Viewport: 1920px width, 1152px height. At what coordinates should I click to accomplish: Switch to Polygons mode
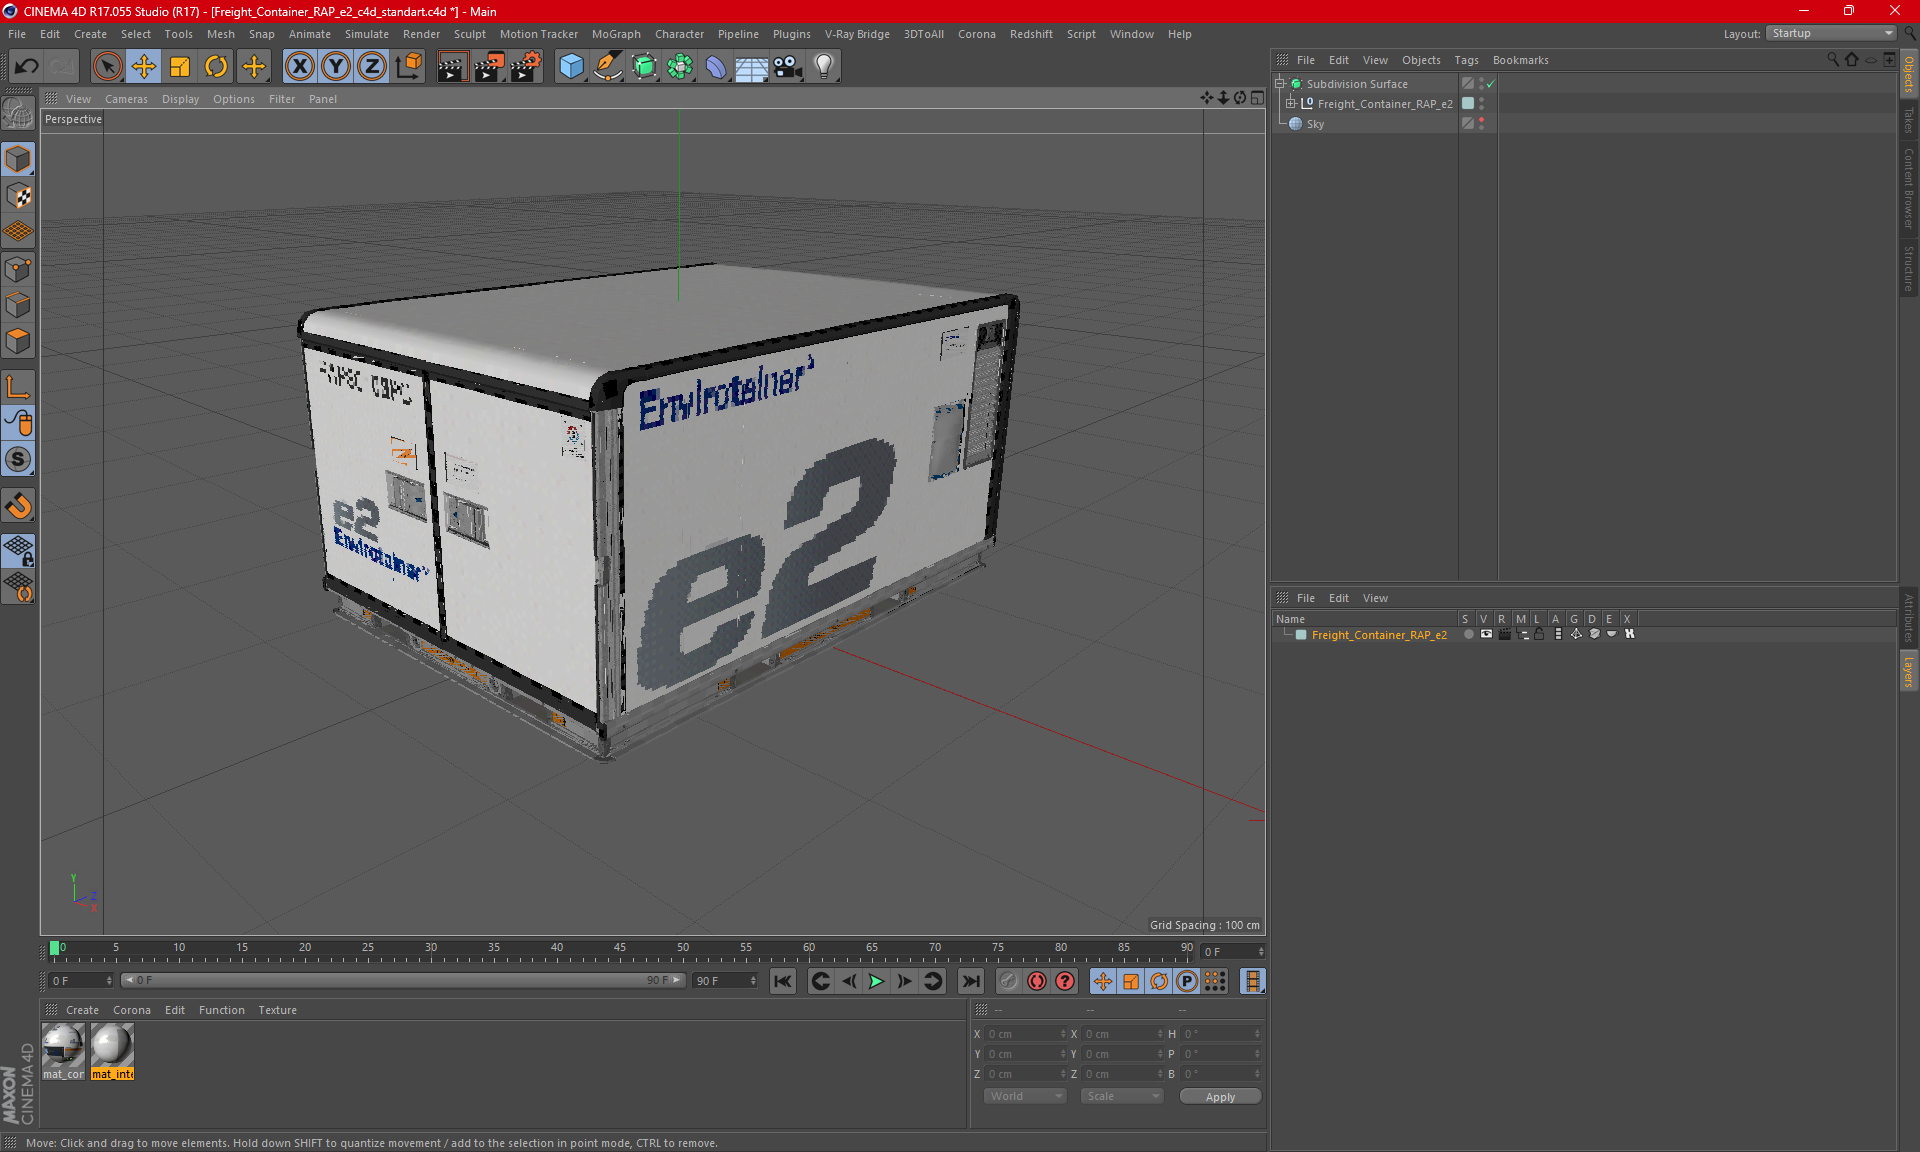coord(18,341)
